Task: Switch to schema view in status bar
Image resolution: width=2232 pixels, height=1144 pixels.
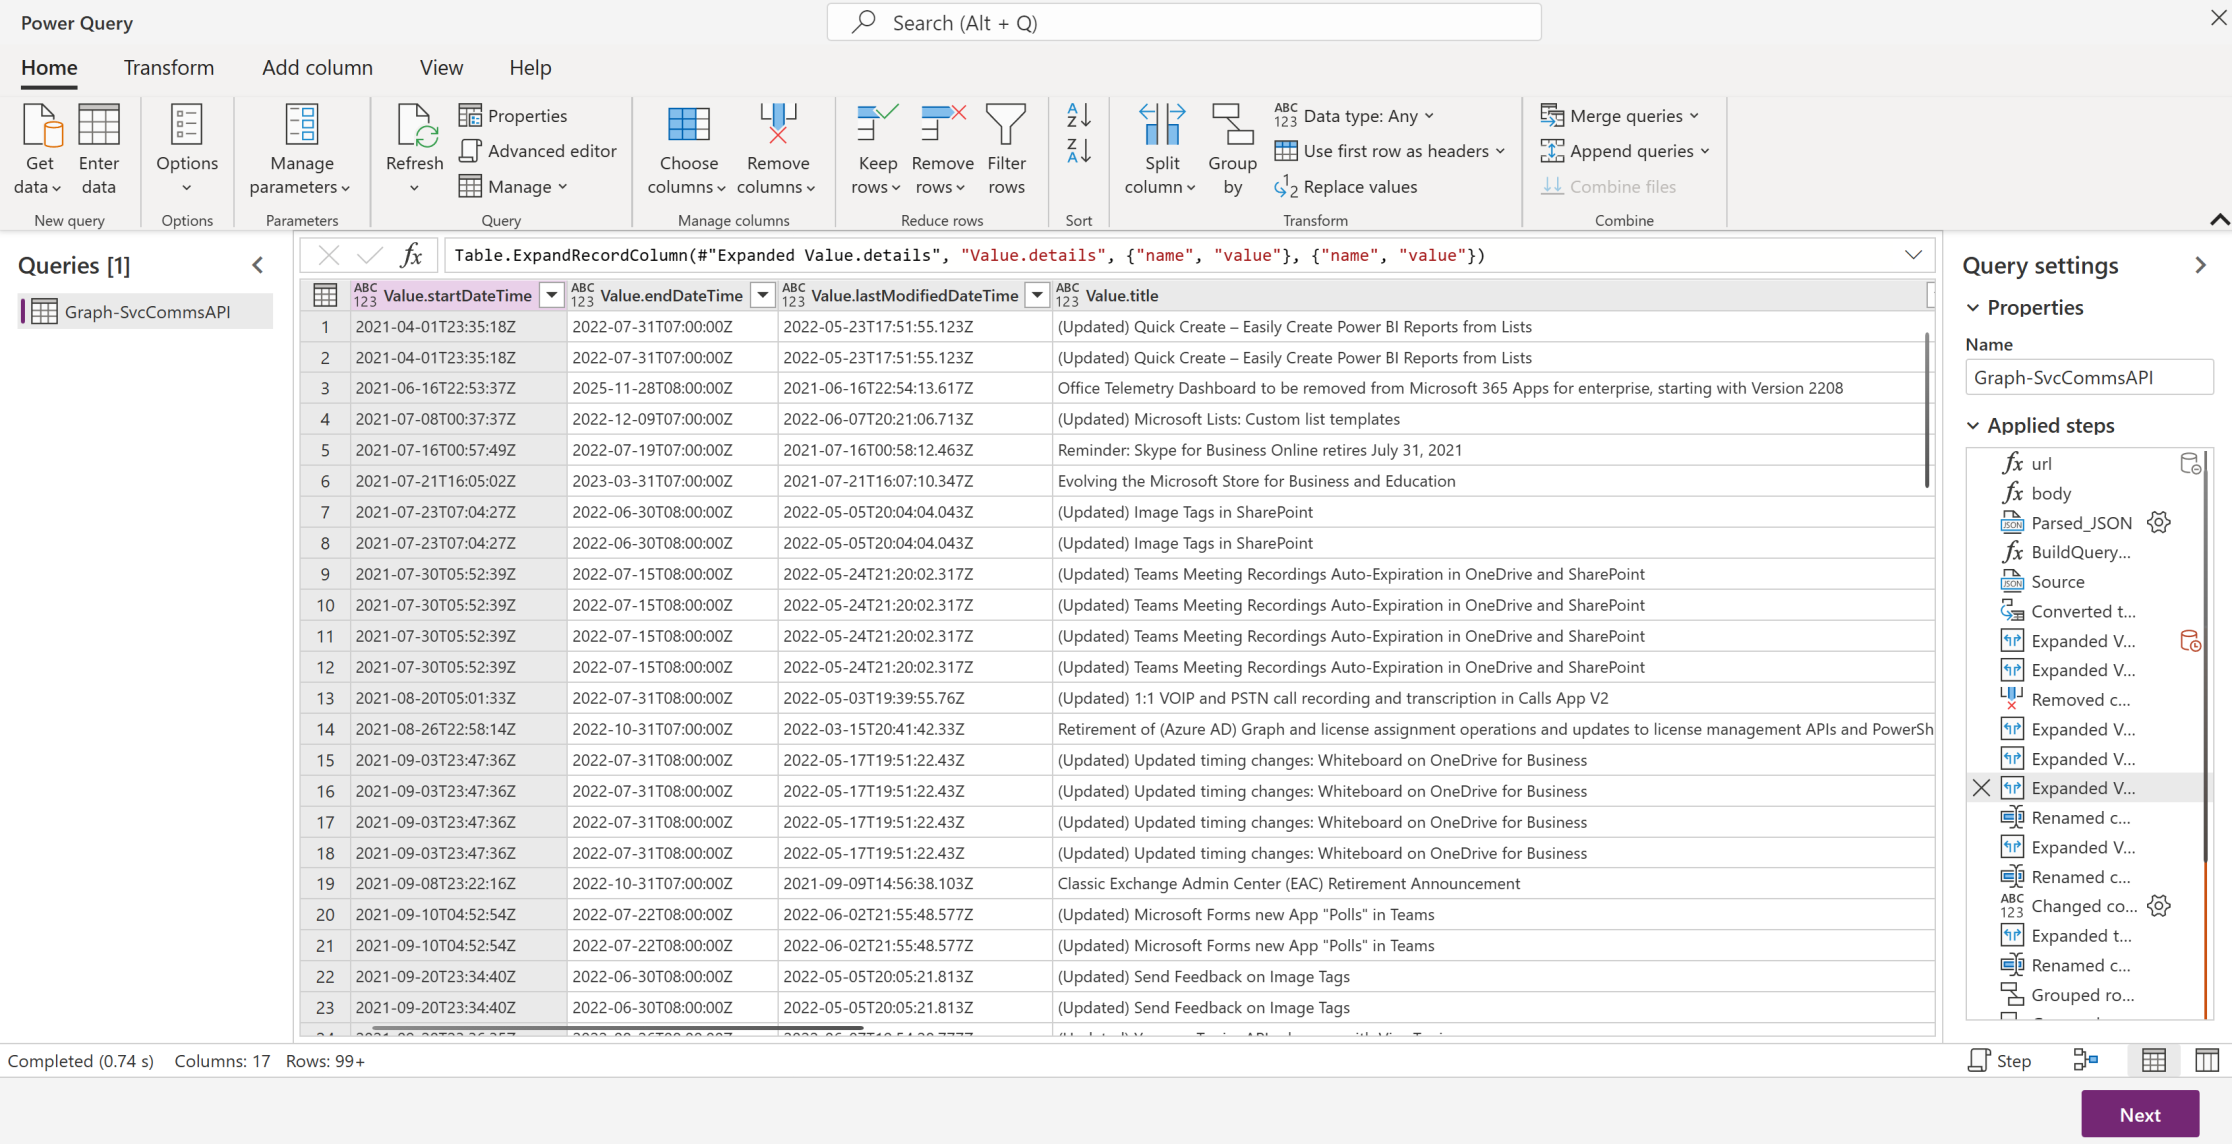Action: [x=2207, y=1061]
